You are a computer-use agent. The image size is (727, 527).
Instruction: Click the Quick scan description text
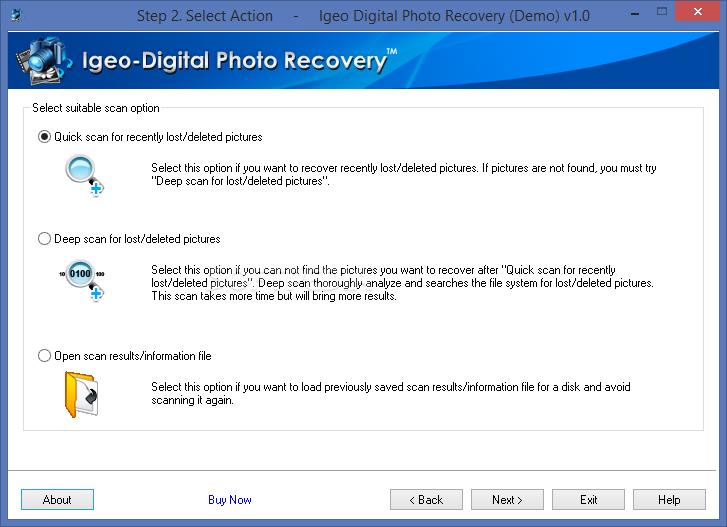(x=404, y=174)
